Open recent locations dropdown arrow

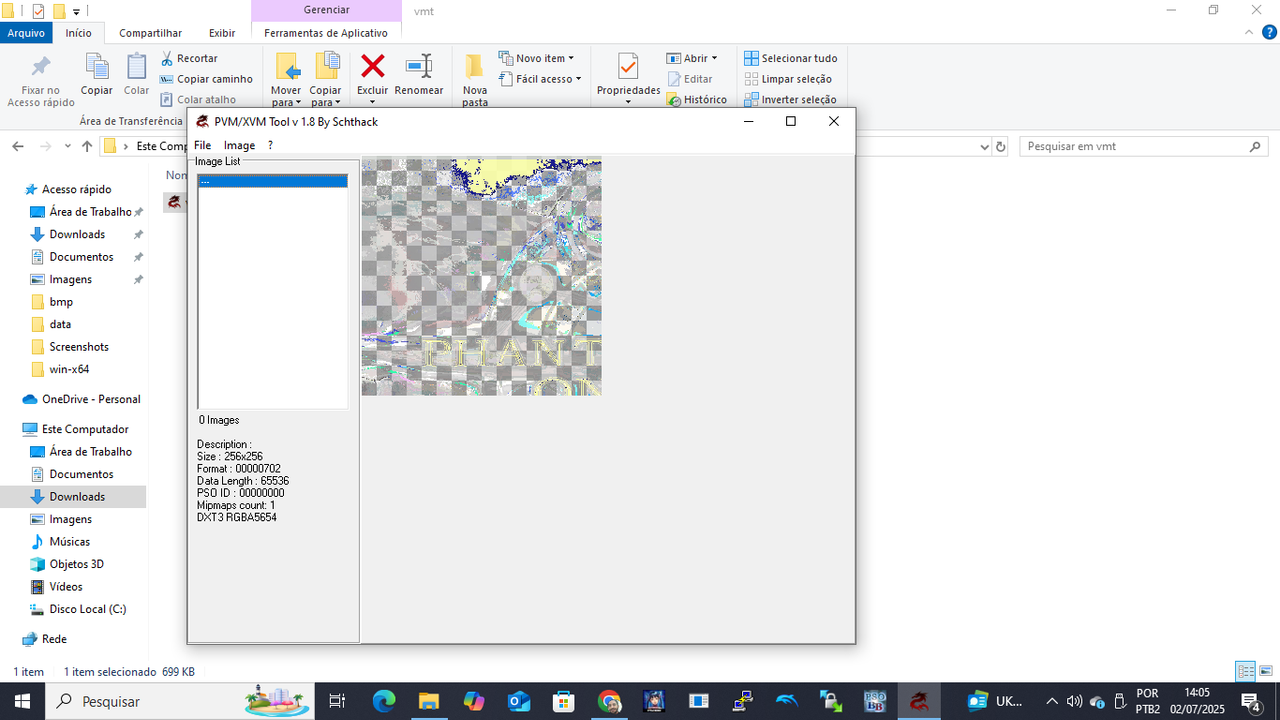click(68, 146)
